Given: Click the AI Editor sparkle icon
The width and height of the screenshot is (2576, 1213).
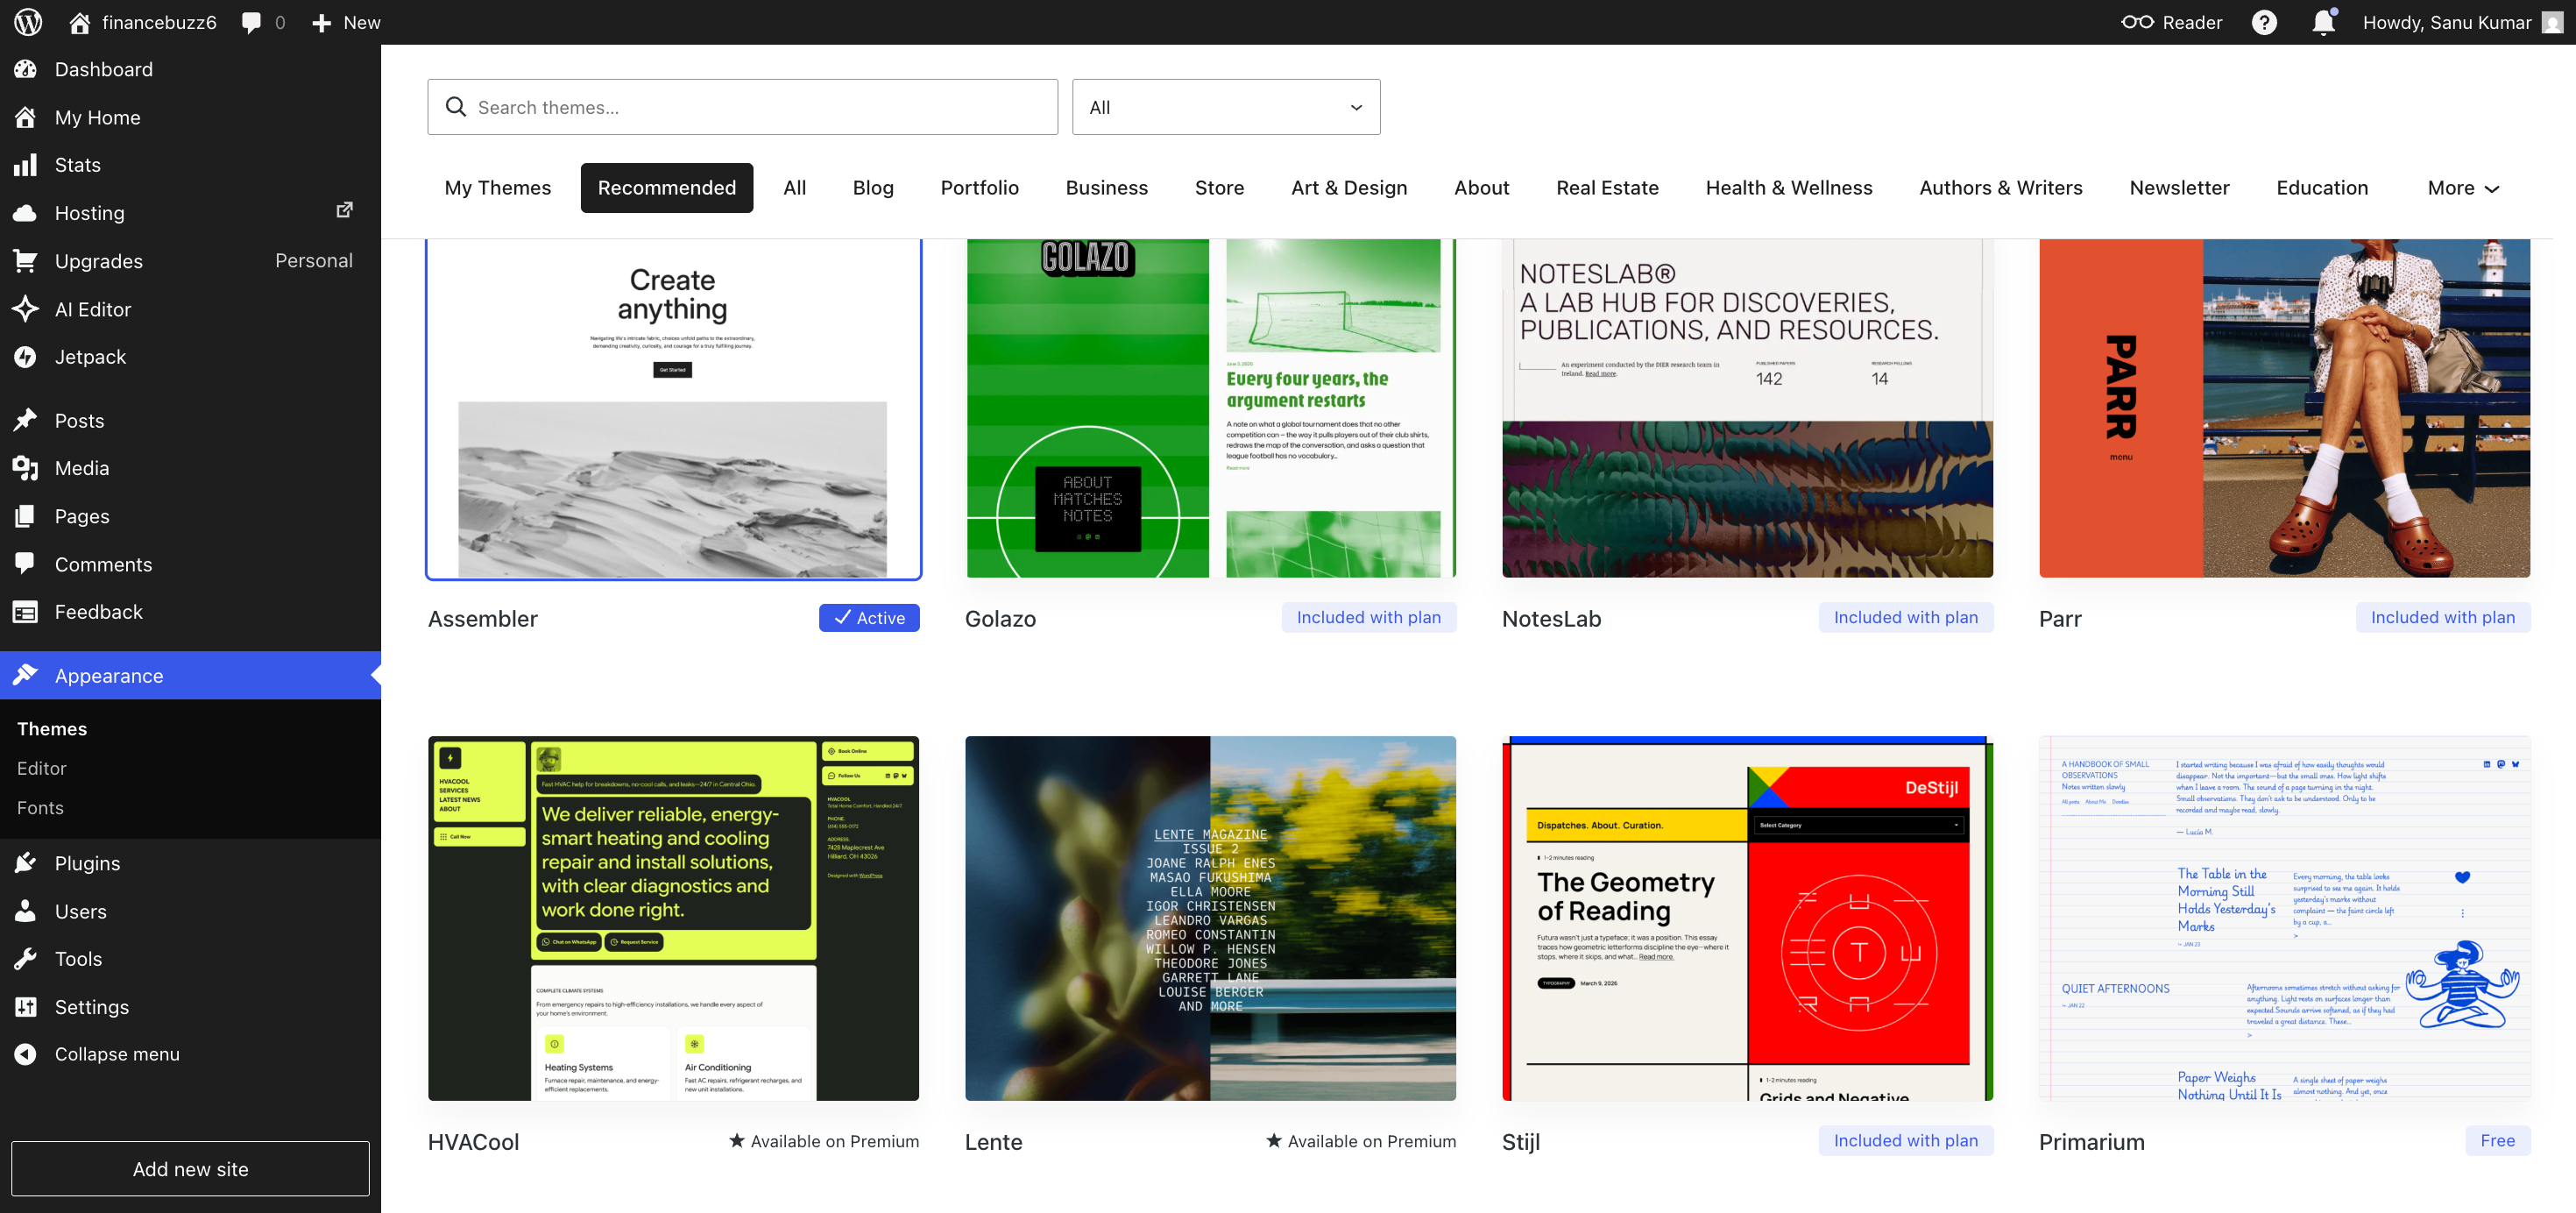Looking at the screenshot, I should point(26,309).
